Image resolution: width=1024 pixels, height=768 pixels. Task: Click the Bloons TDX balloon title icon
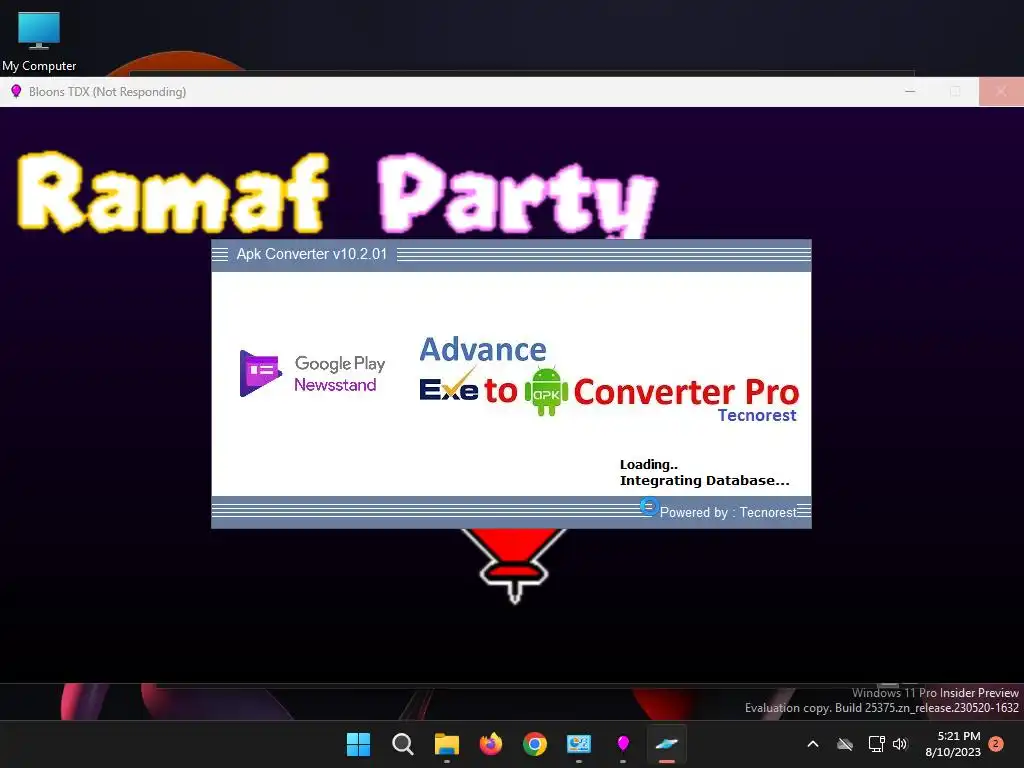click(16, 91)
